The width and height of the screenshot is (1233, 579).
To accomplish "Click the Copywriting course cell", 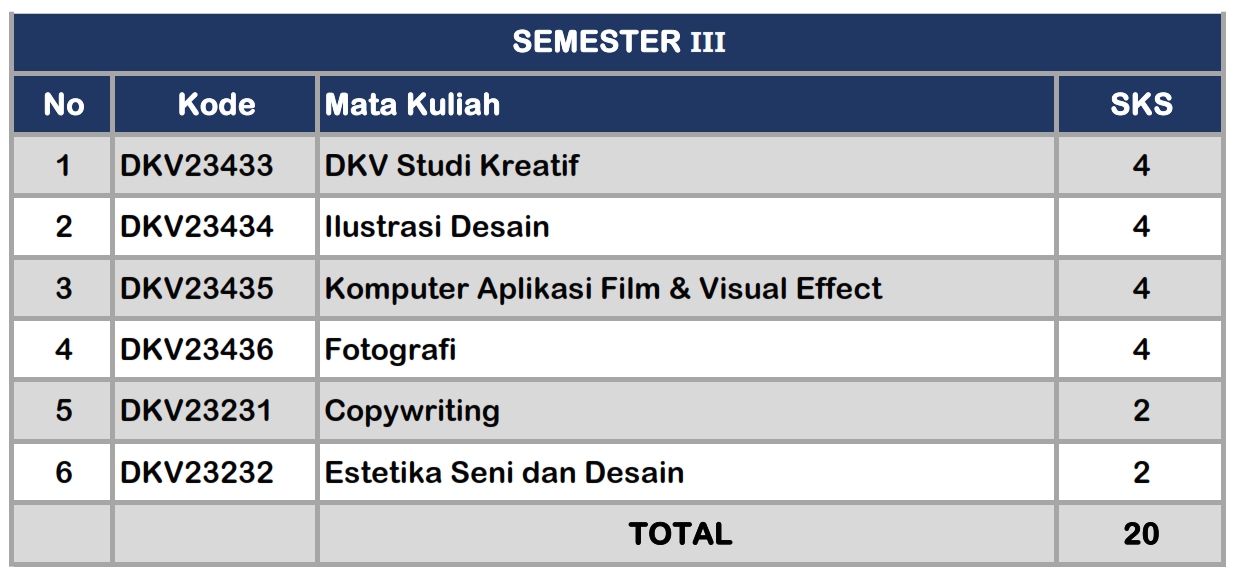I will click(687, 411).
